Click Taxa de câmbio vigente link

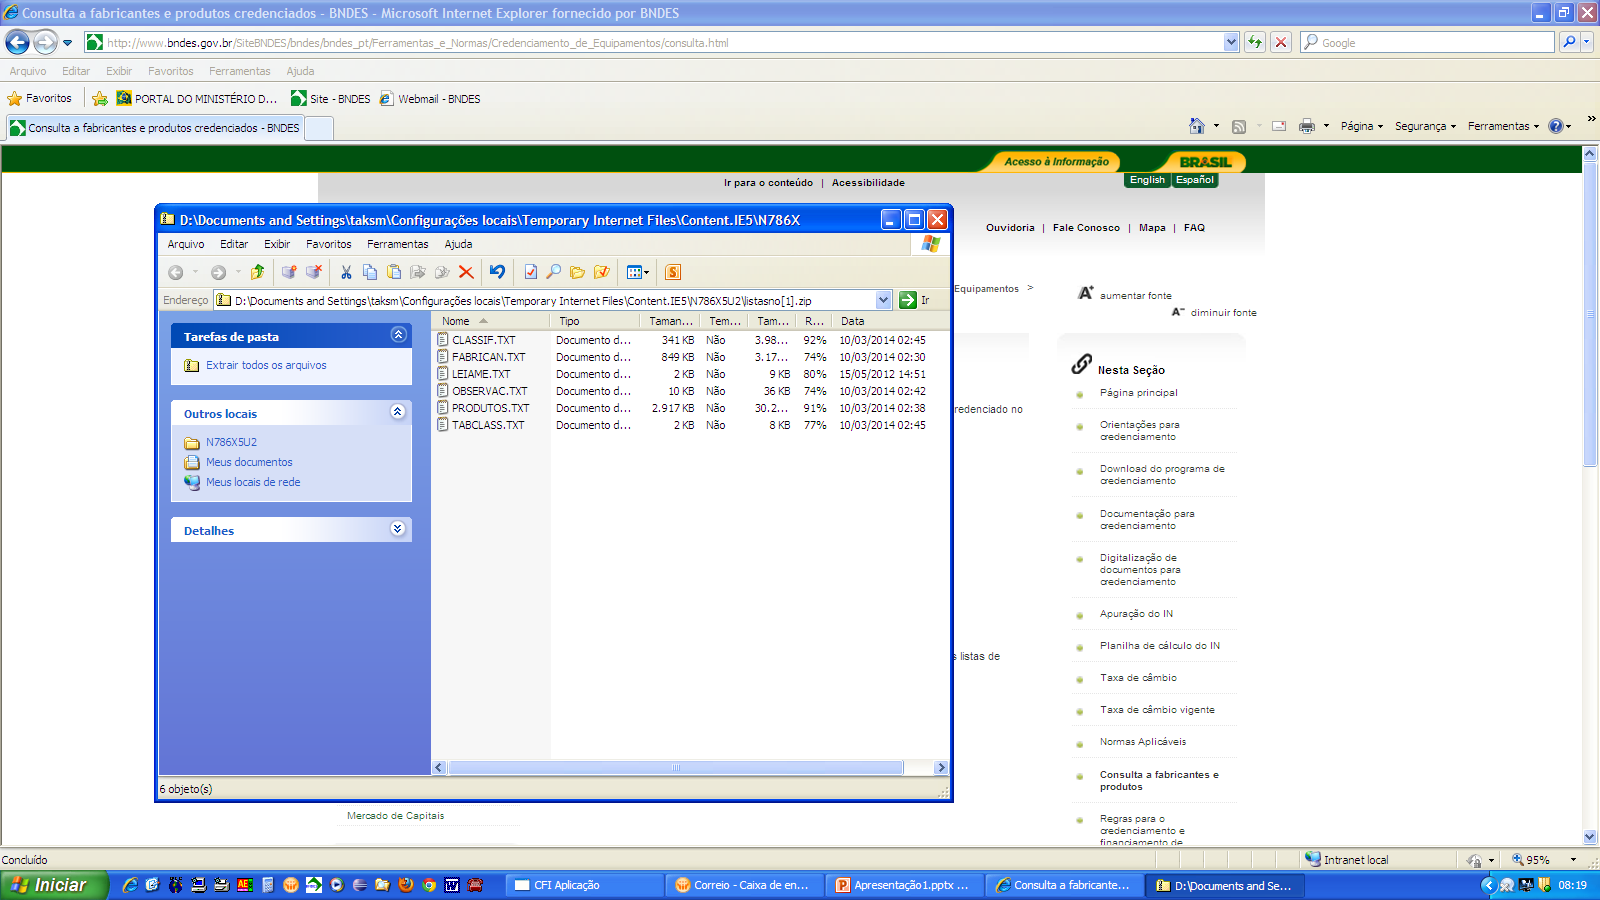pos(1157,710)
